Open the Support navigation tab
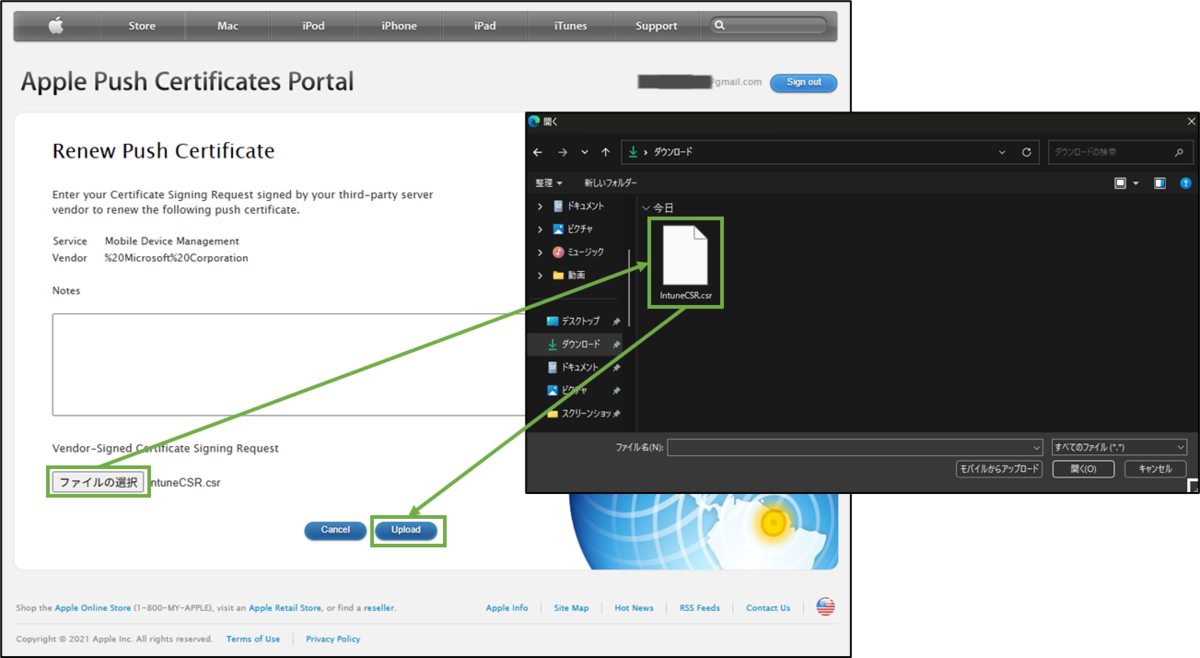Viewport: 1200px width, 658px height. click(x=656, y=26)
